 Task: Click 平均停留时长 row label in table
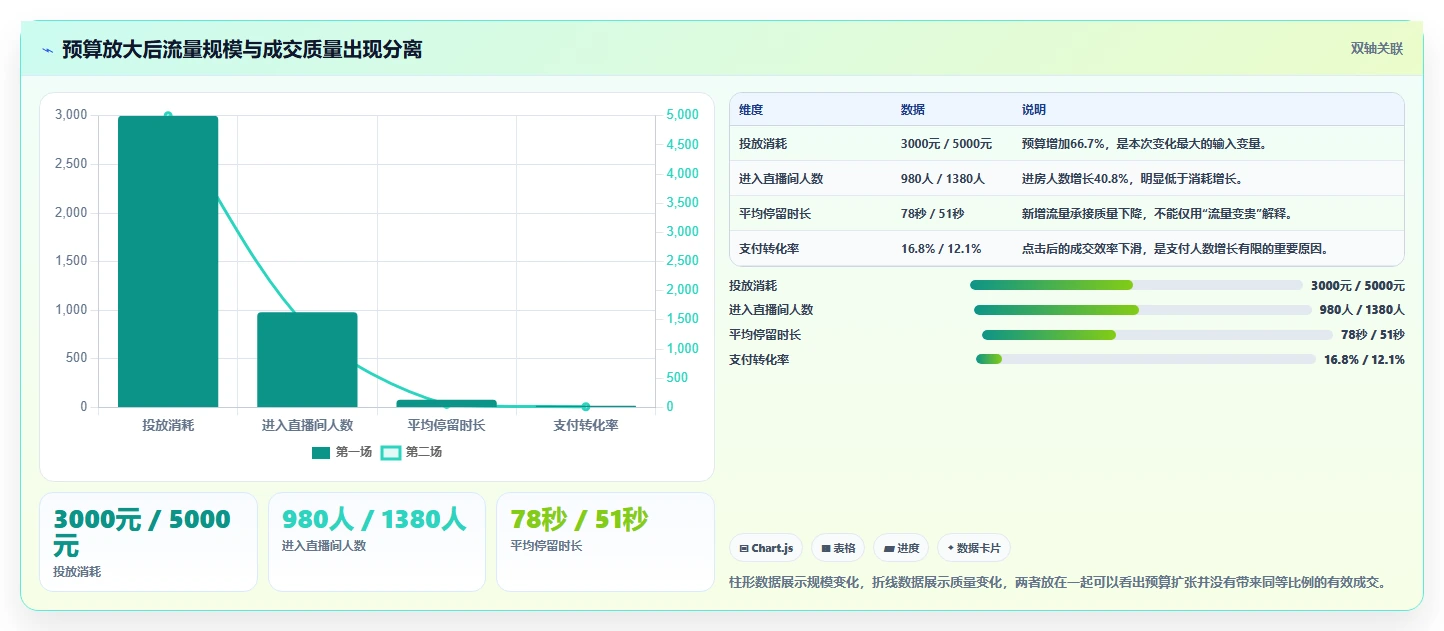[x=775, y=214]
